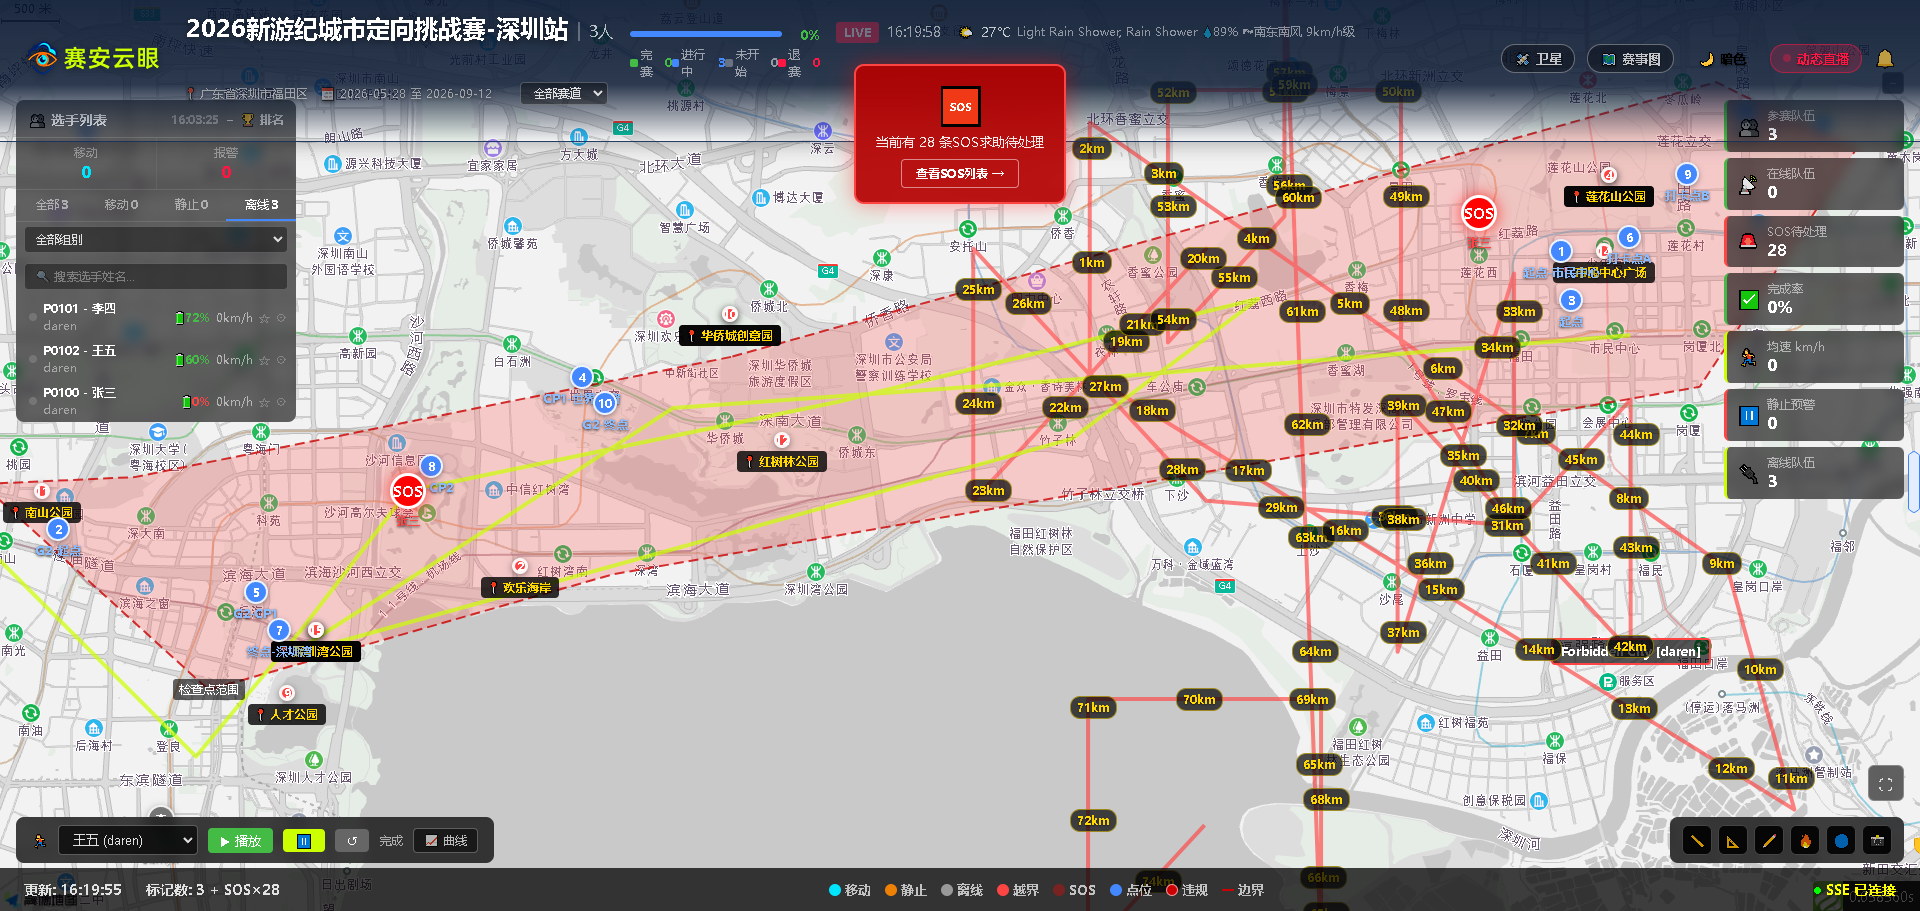Click 查看SOS列表 button

point(960,173)
